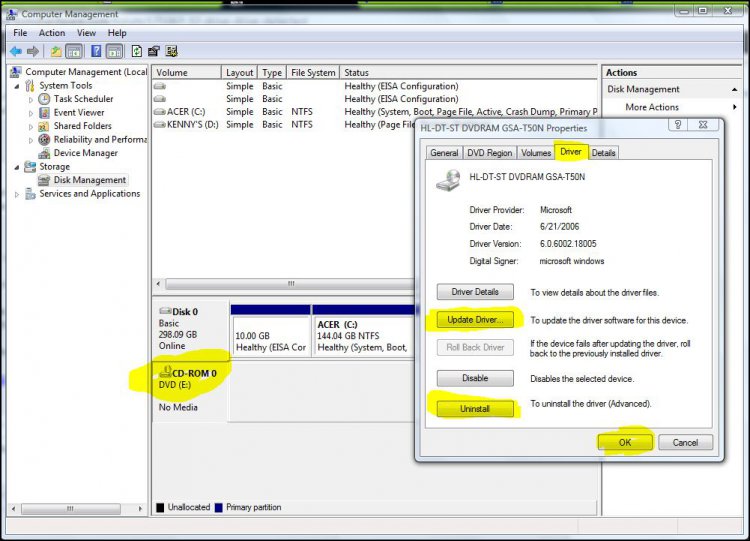Click the volume list horizontal scrollbar thumb
Screen dimensions: 750x541
pos(290,284)
